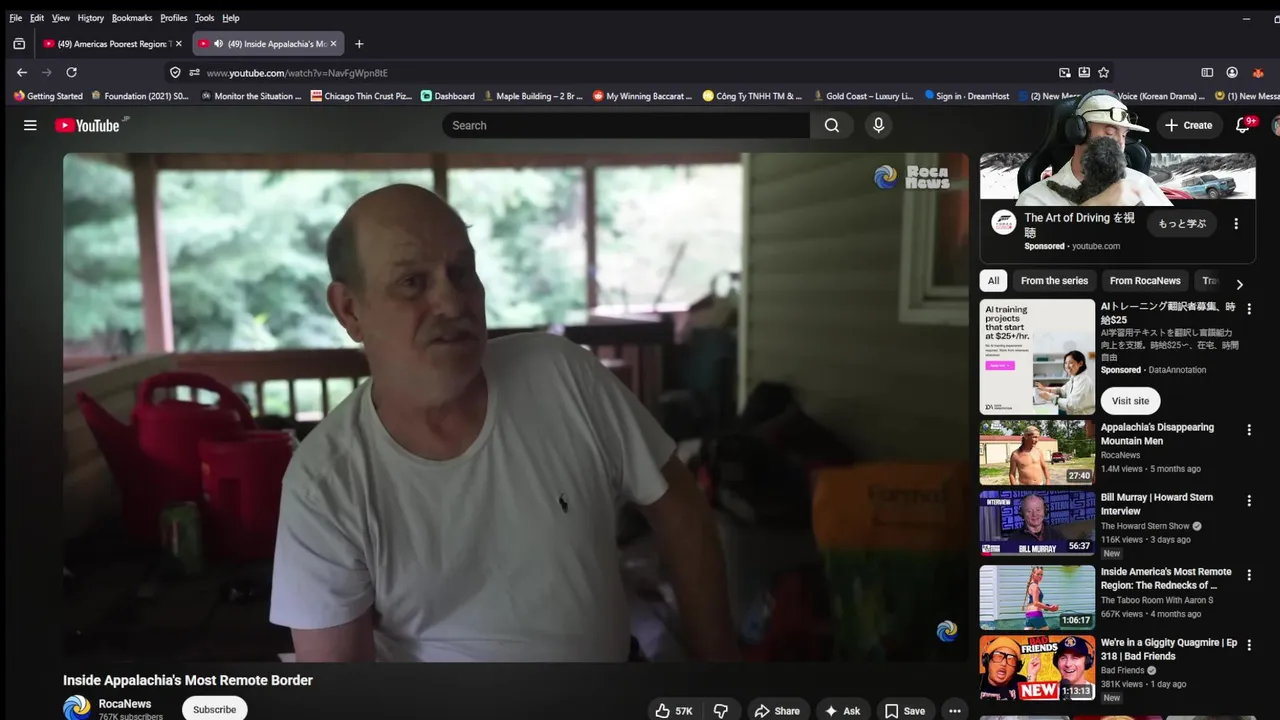Open the View menu
This screenshot has height=720, width=1280.
pyautogui.click(x=61, y=18)
